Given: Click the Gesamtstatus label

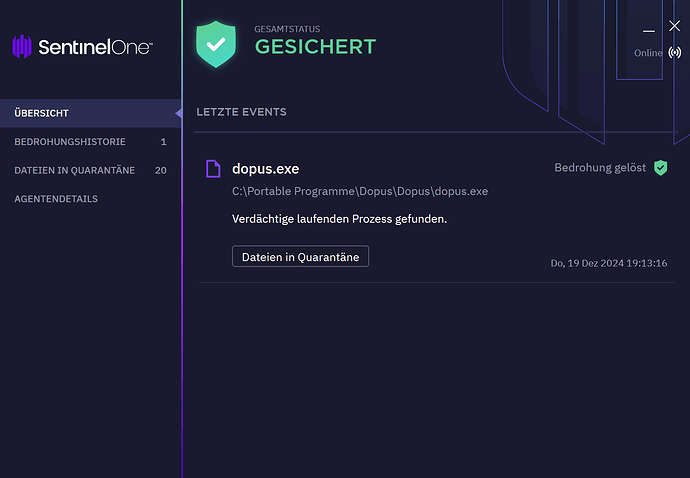Looking at the screenshot, I should coord(287,29).
